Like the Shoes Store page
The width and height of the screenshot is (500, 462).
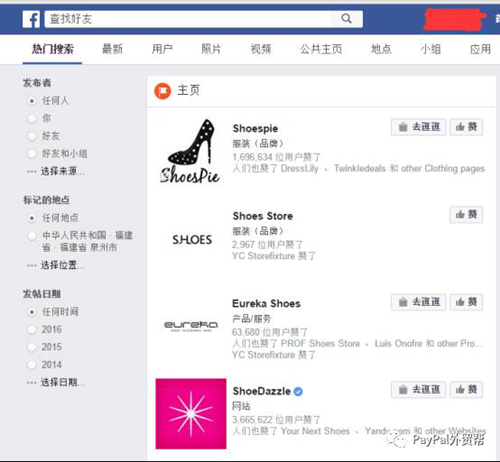[466, 215]
